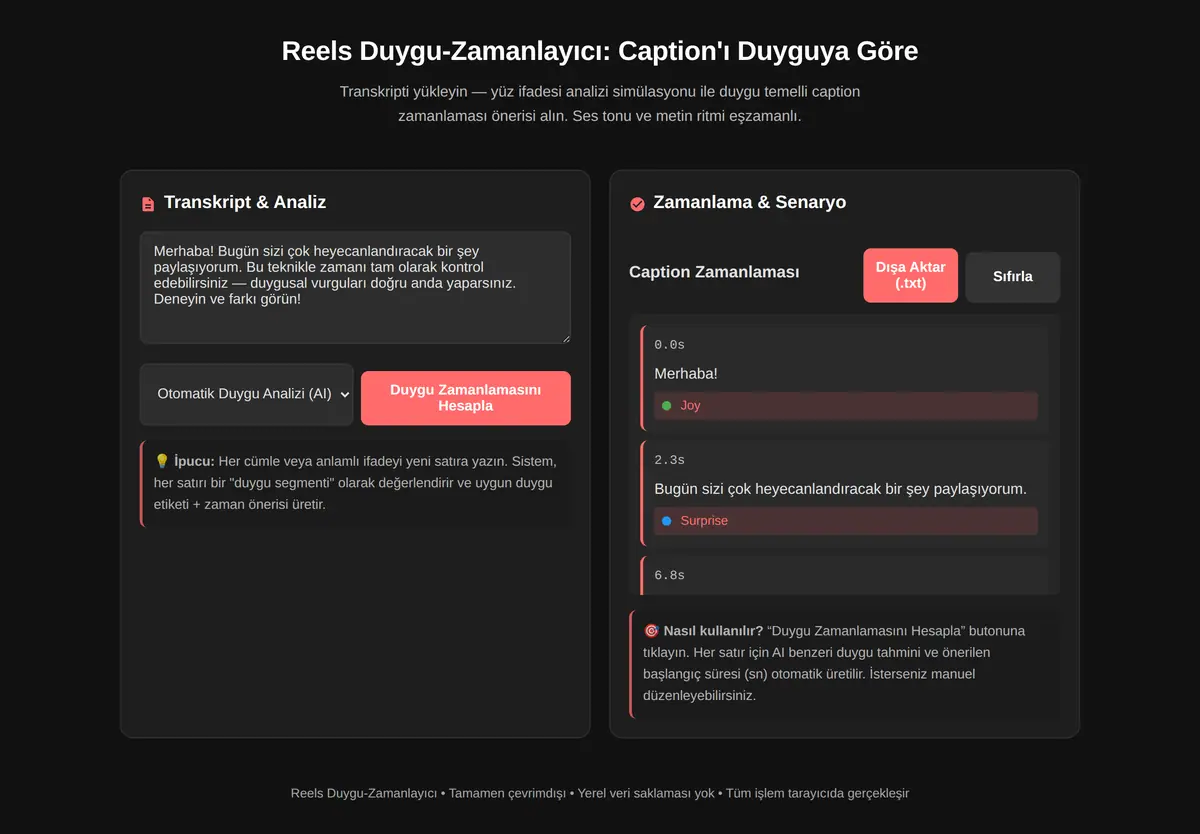Click the footer text about Tamamen çevrimdışı
1200x834 pixels.
(600, 794)
